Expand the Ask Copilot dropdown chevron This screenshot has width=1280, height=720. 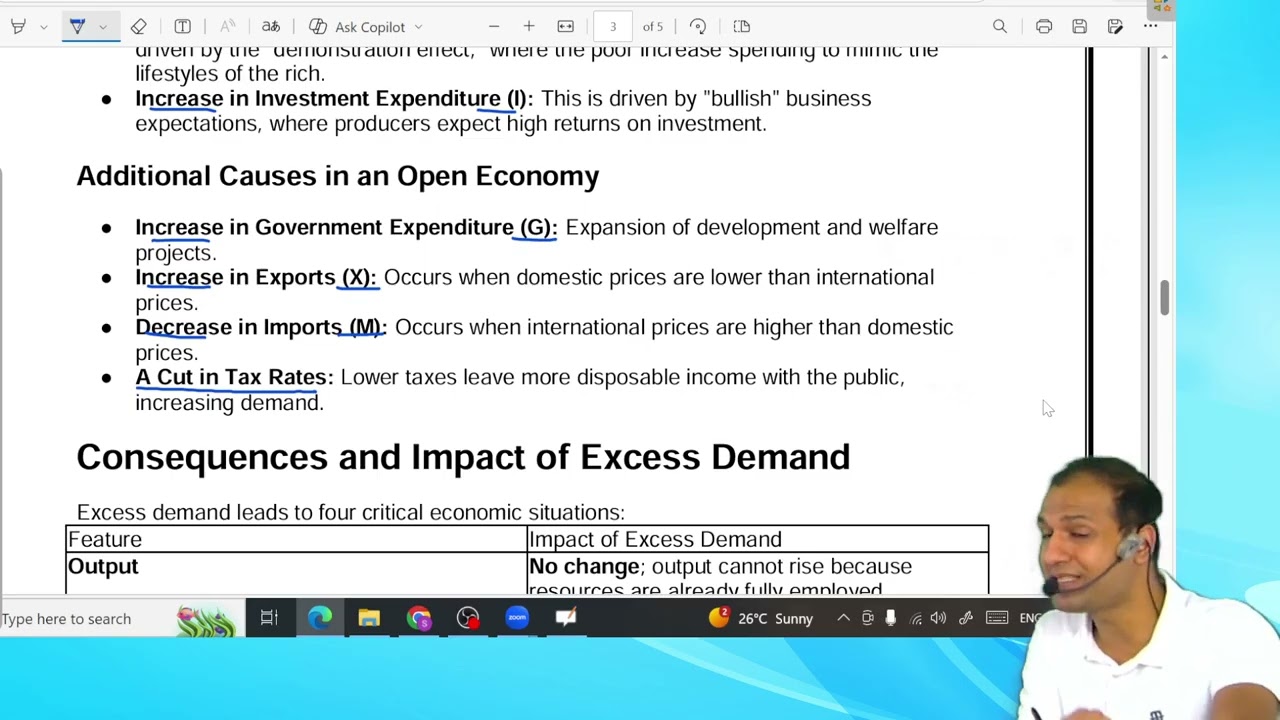pyautogui.click(x=418, y=27)
